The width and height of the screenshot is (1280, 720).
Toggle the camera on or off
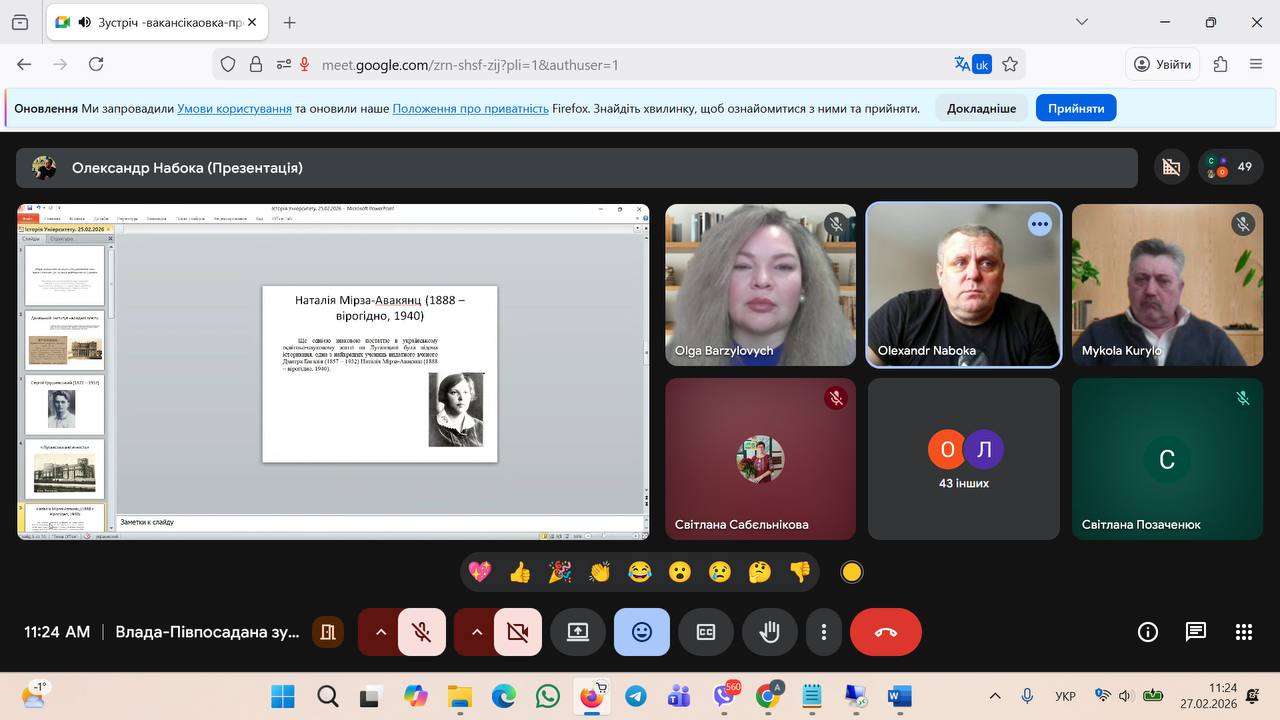pyautogui.click(x=517, y=632)
